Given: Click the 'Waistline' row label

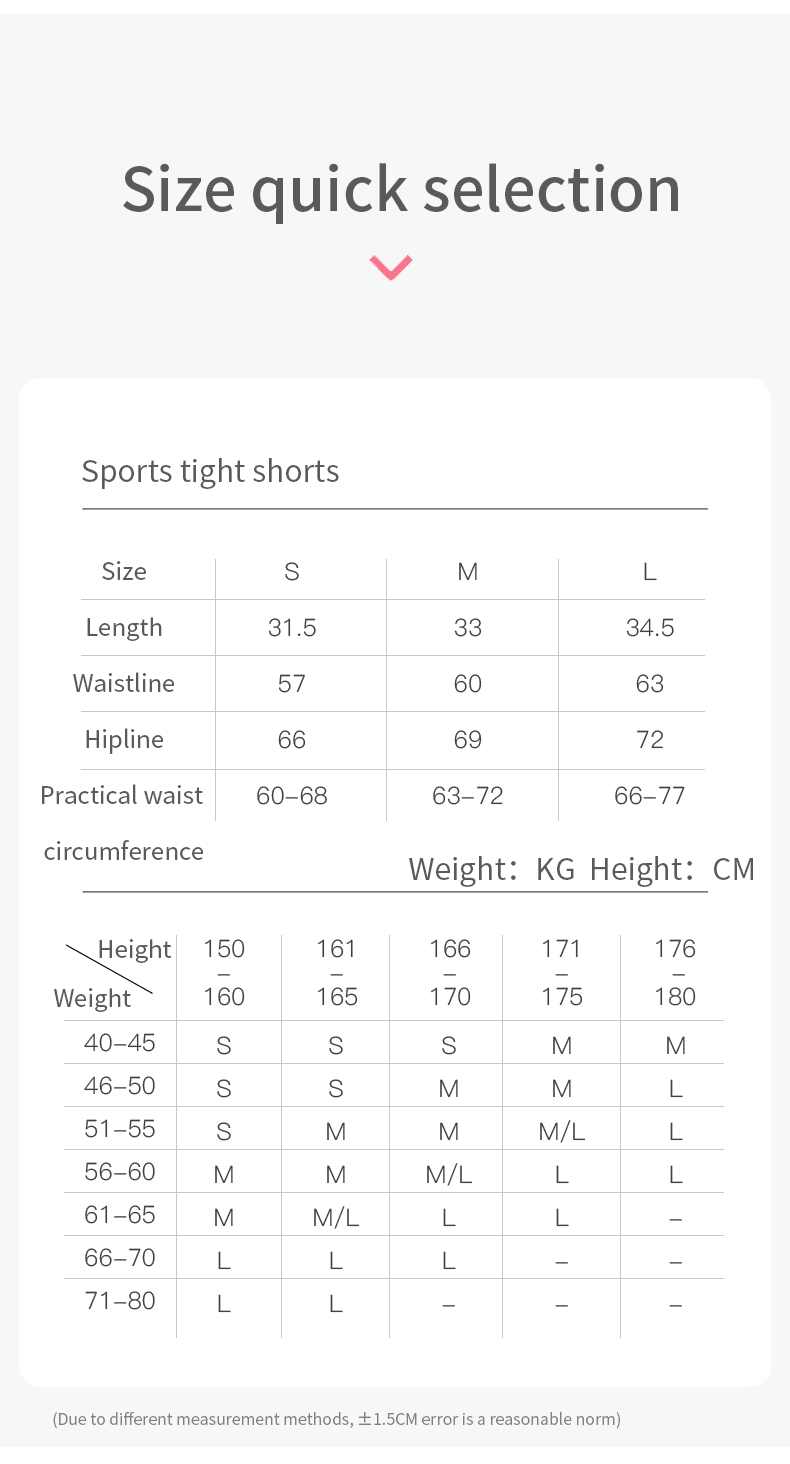Looking at the screenshot, I should 124,683.
